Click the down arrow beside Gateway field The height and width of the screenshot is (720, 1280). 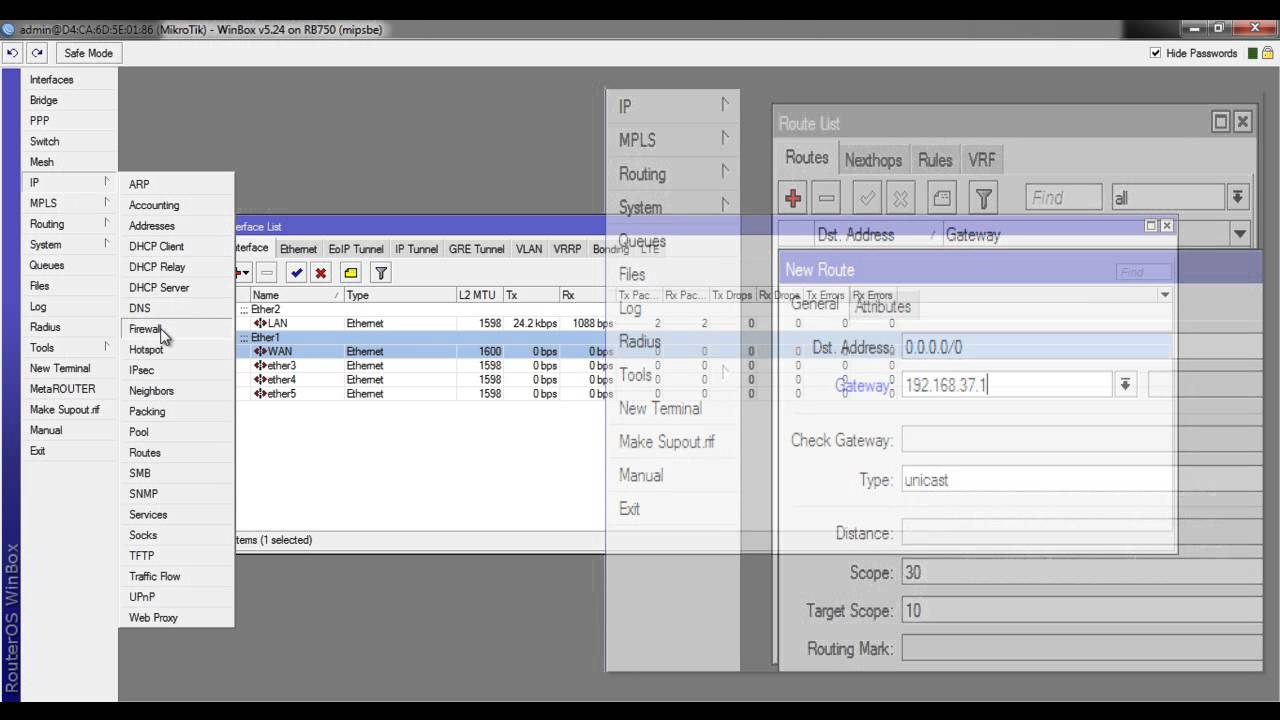1126,385
